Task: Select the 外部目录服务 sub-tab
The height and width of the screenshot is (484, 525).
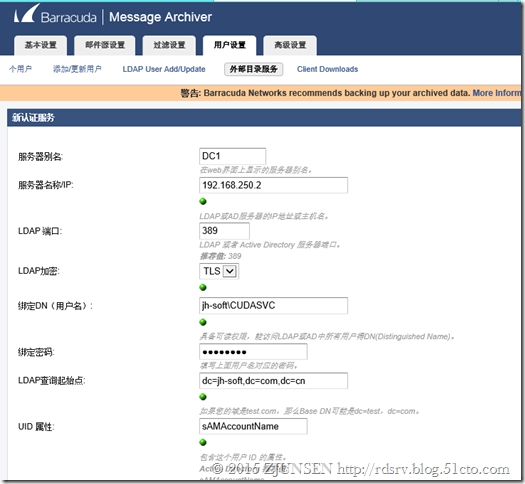Action: point(253,69)
